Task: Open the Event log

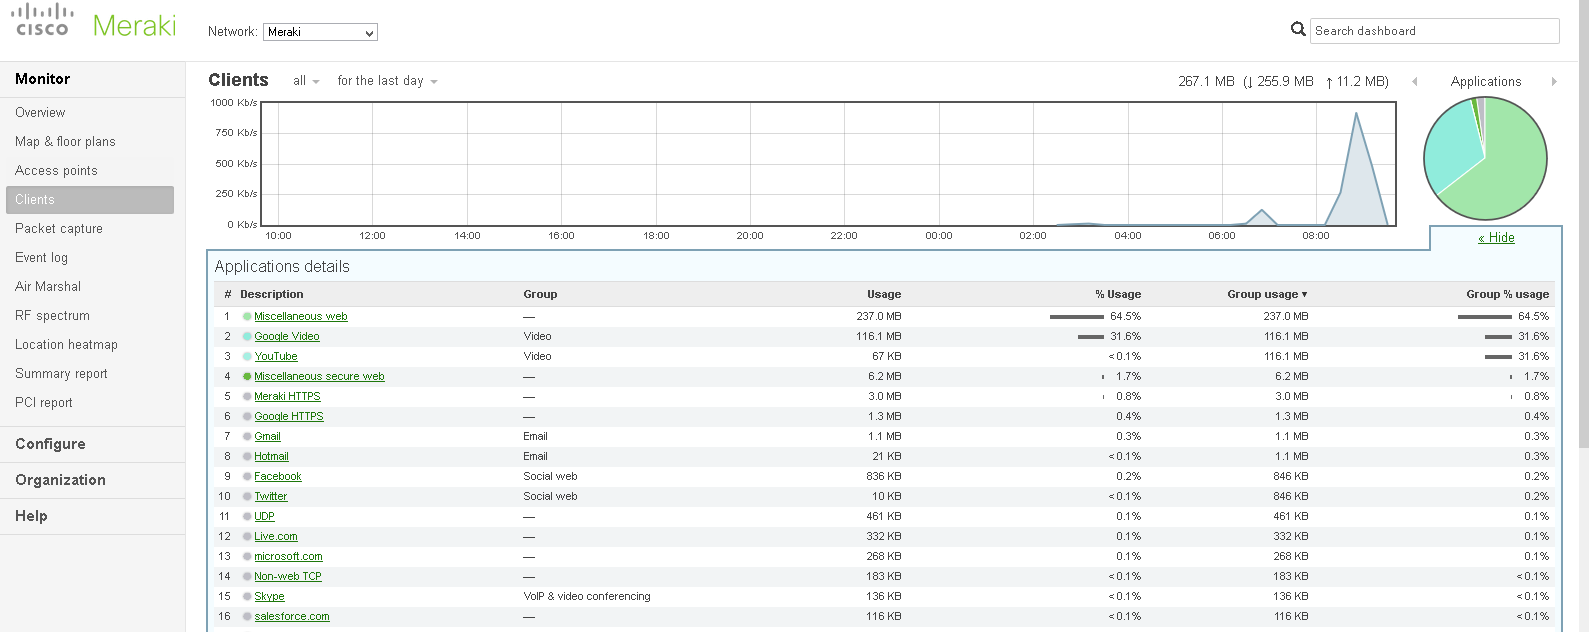Action: 41,258
